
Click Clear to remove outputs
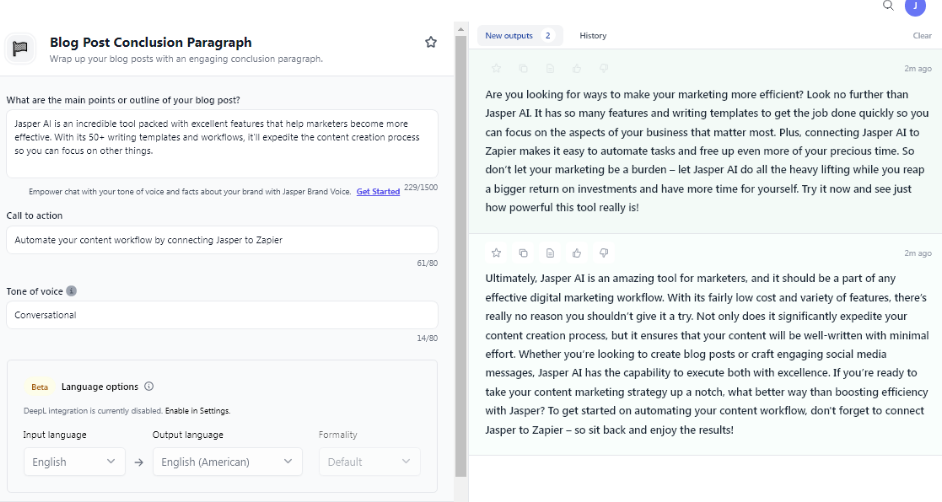(x=922, y=35)
